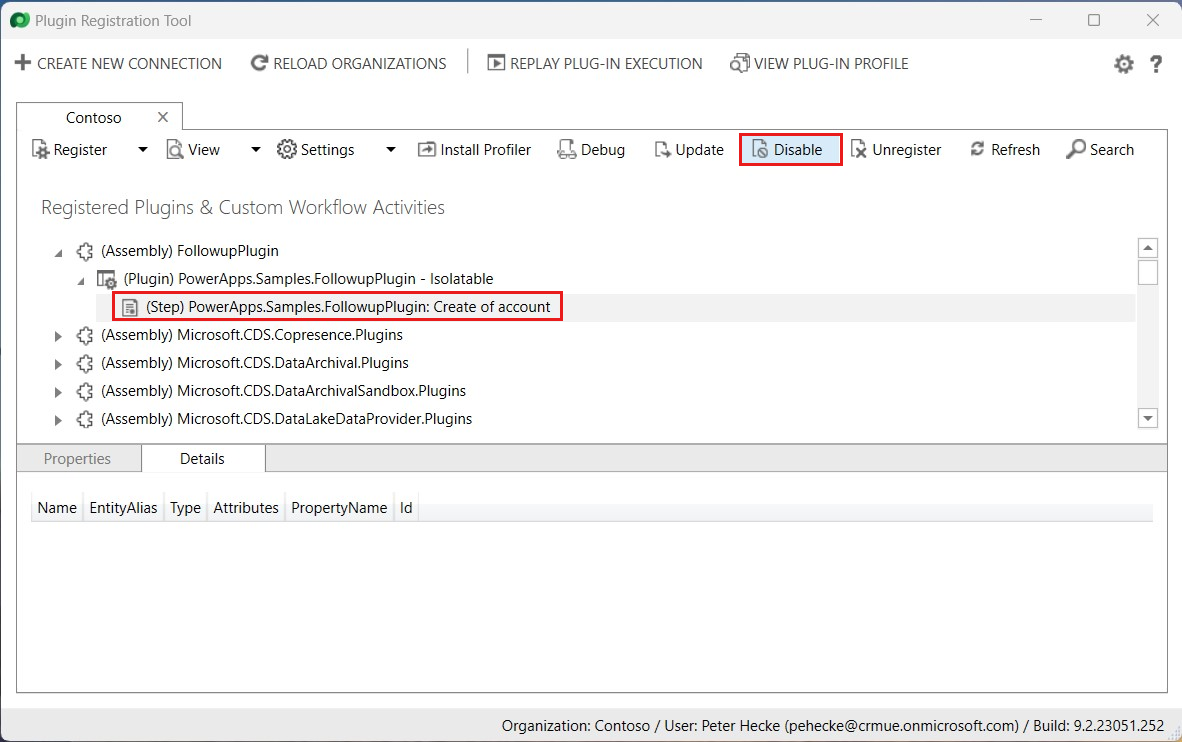1182x742 pixels.
Task: Click RELOAD ORGANIZATIONS
Action: coord(350,63)
